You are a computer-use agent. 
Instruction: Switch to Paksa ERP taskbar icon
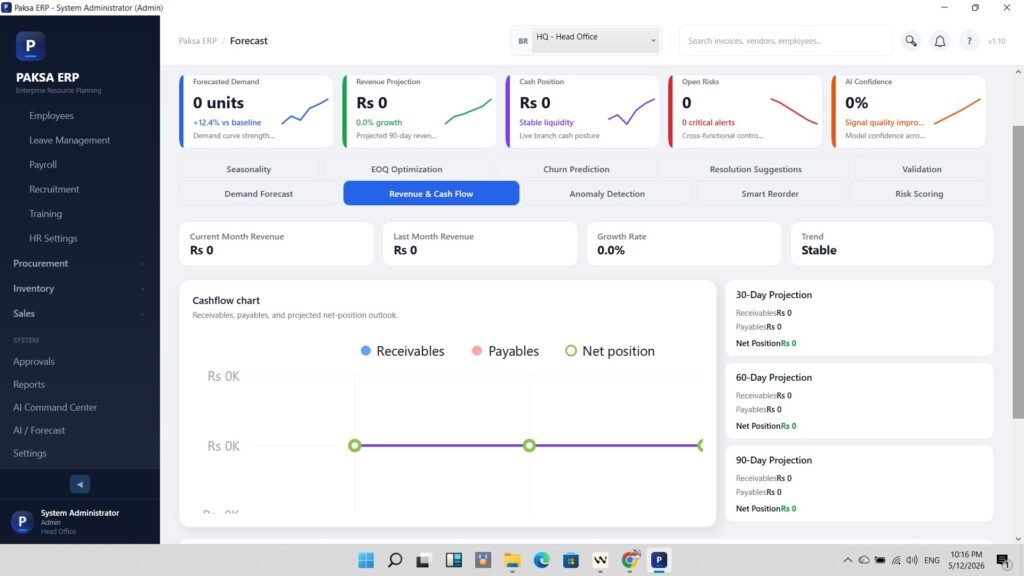pos(659,560)
